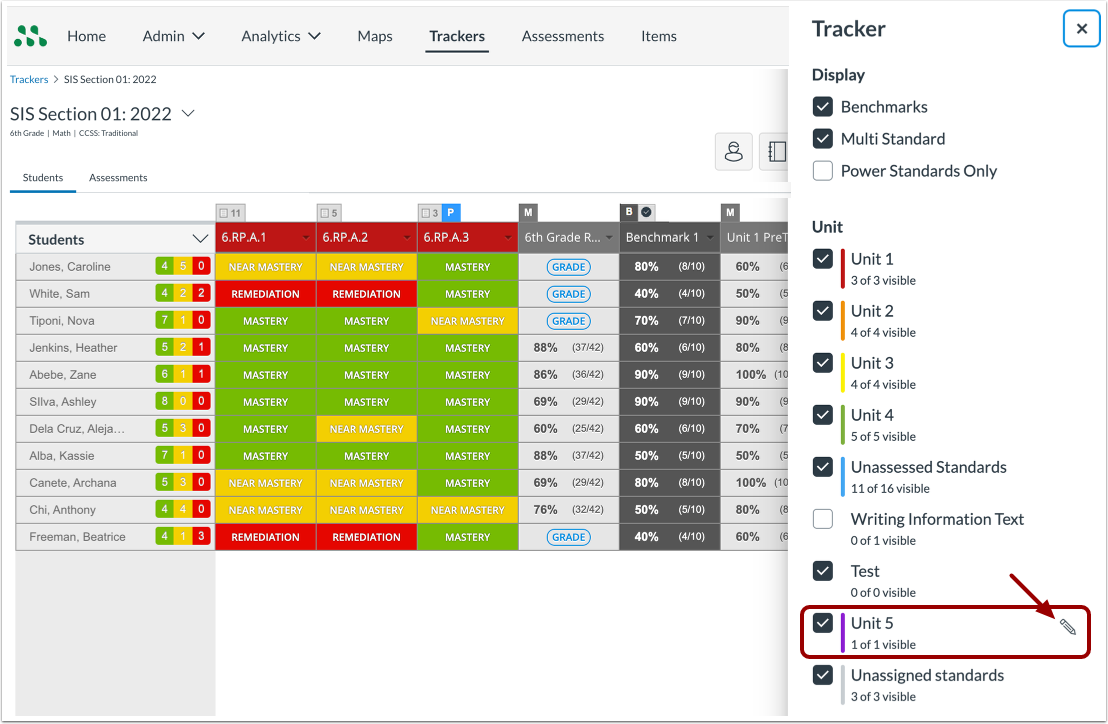
Task: Click the B badge above Benchmark 1
Action: [x=629, y=212]
